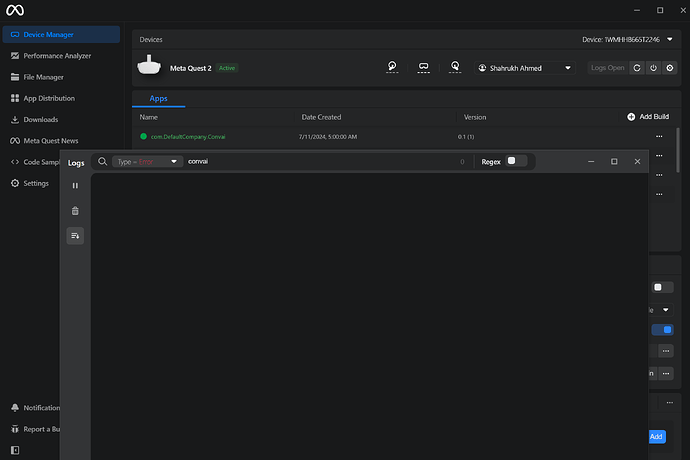Viewport: 690px width, 460px height.
Task: Click the 7/11/2024, 5:00:00 AM date cell
Action: click(x=328, y=137)
